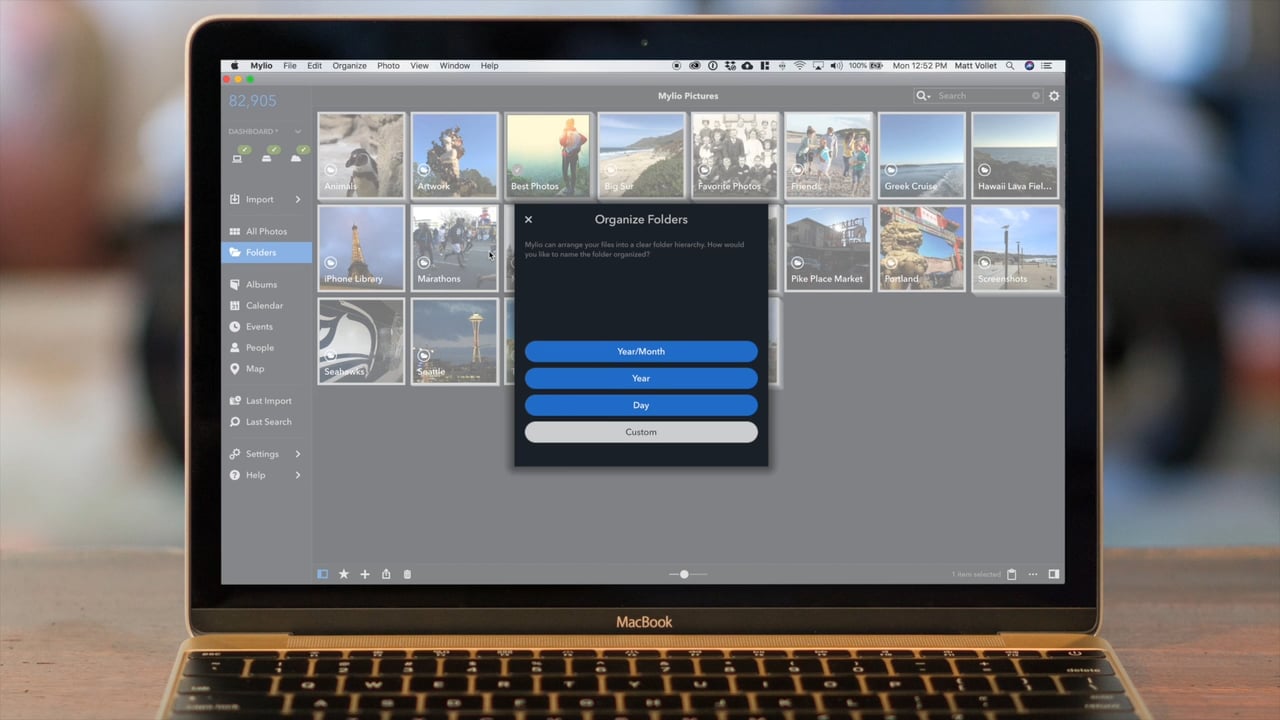Open the gear settings icon beside Search
The width and height of the screenshot is (1280, 720).
coord(1054,96)
